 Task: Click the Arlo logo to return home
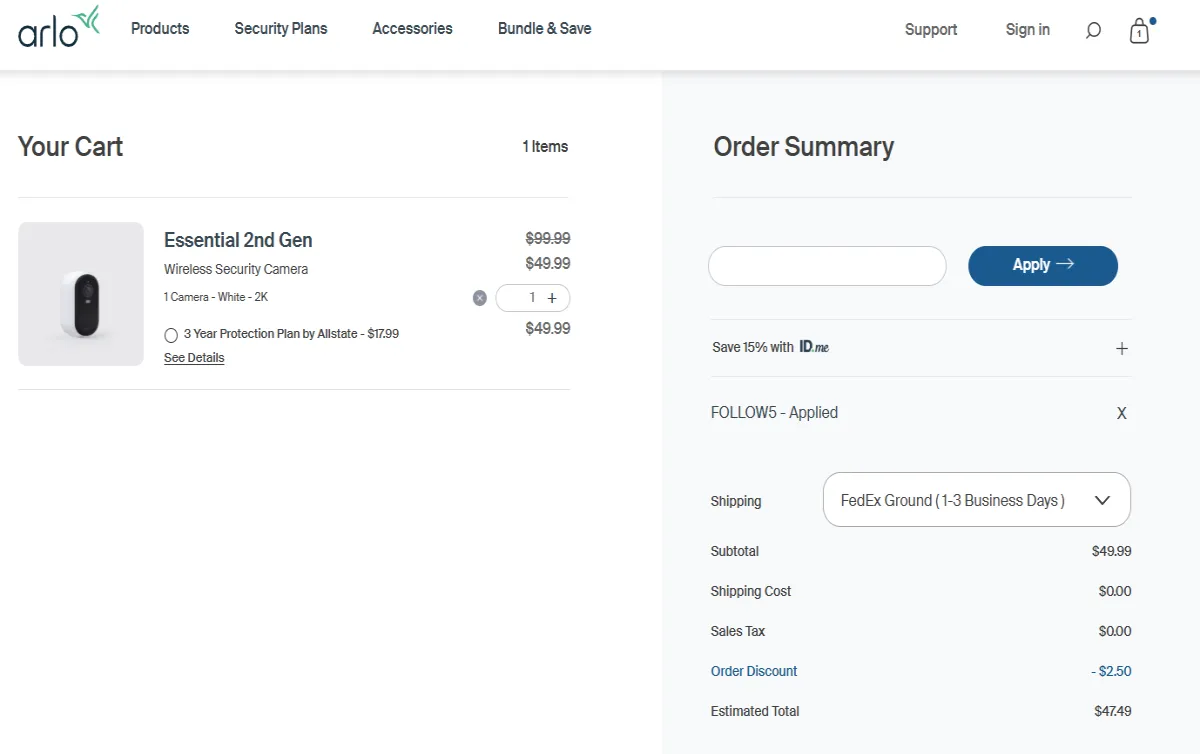click(x=57, y=29)
